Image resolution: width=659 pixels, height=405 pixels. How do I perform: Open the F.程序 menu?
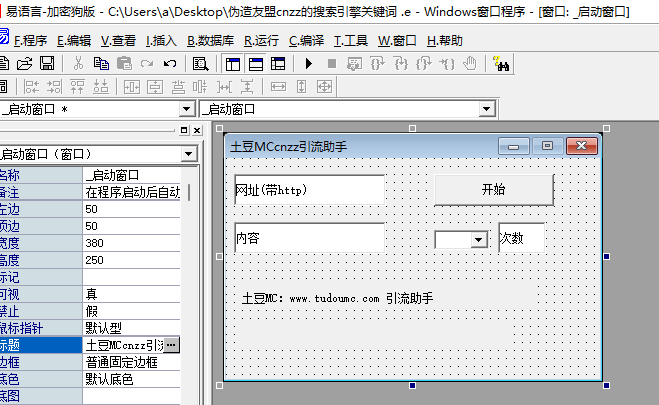[30, 41]
